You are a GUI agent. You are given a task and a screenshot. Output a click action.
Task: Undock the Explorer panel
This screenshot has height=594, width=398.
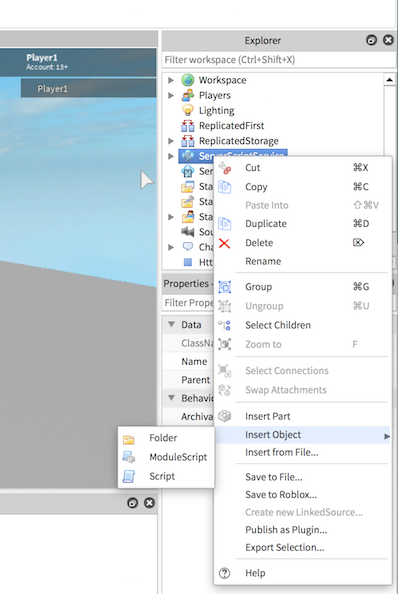click(x=371, y=40)
